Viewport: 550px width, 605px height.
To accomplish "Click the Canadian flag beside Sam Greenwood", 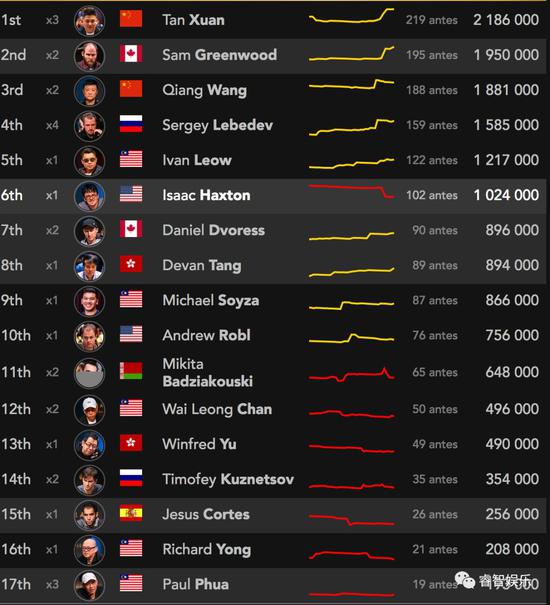I will click(131, 54).
